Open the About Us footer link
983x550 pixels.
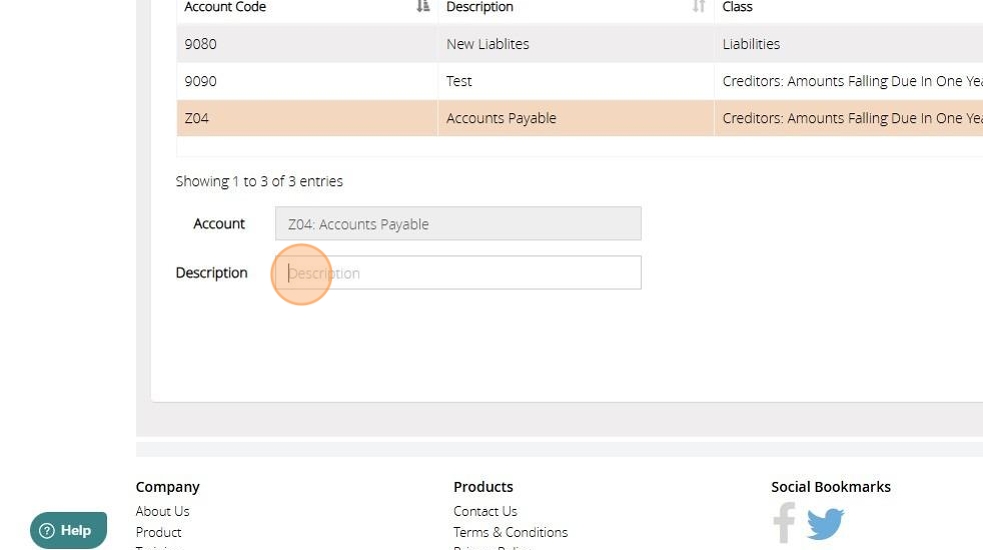162,511
